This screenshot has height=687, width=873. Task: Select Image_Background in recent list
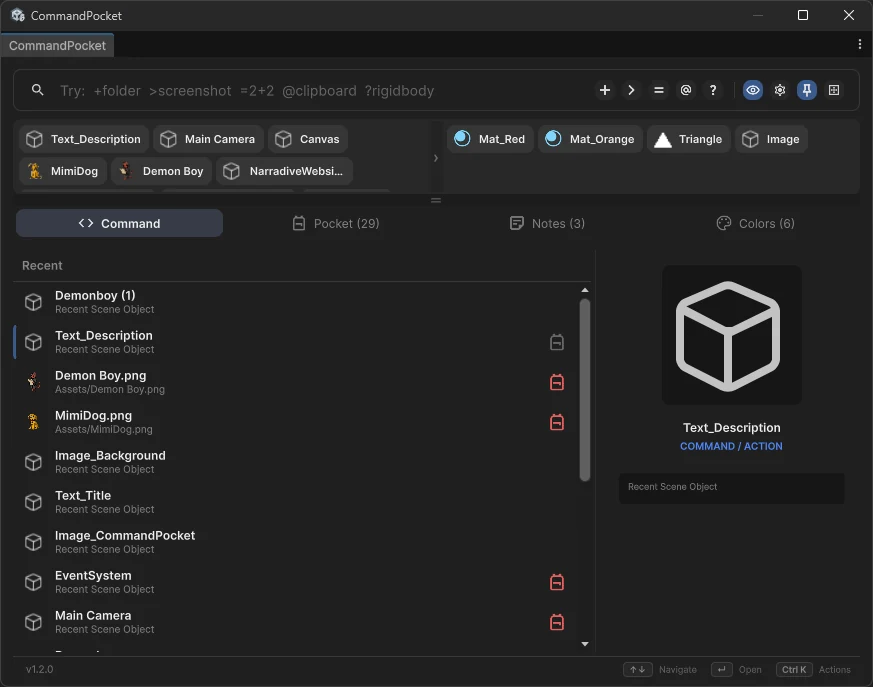[x=295, y=462]
